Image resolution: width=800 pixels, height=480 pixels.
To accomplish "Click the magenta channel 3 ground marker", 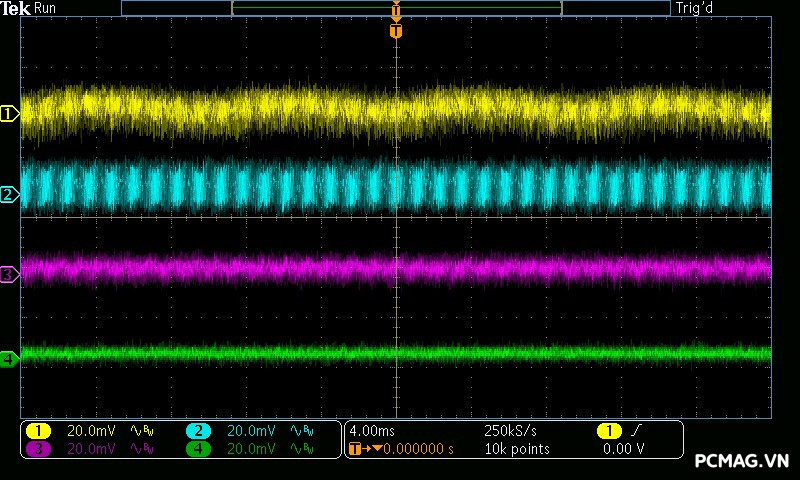I will coord(9,274).
